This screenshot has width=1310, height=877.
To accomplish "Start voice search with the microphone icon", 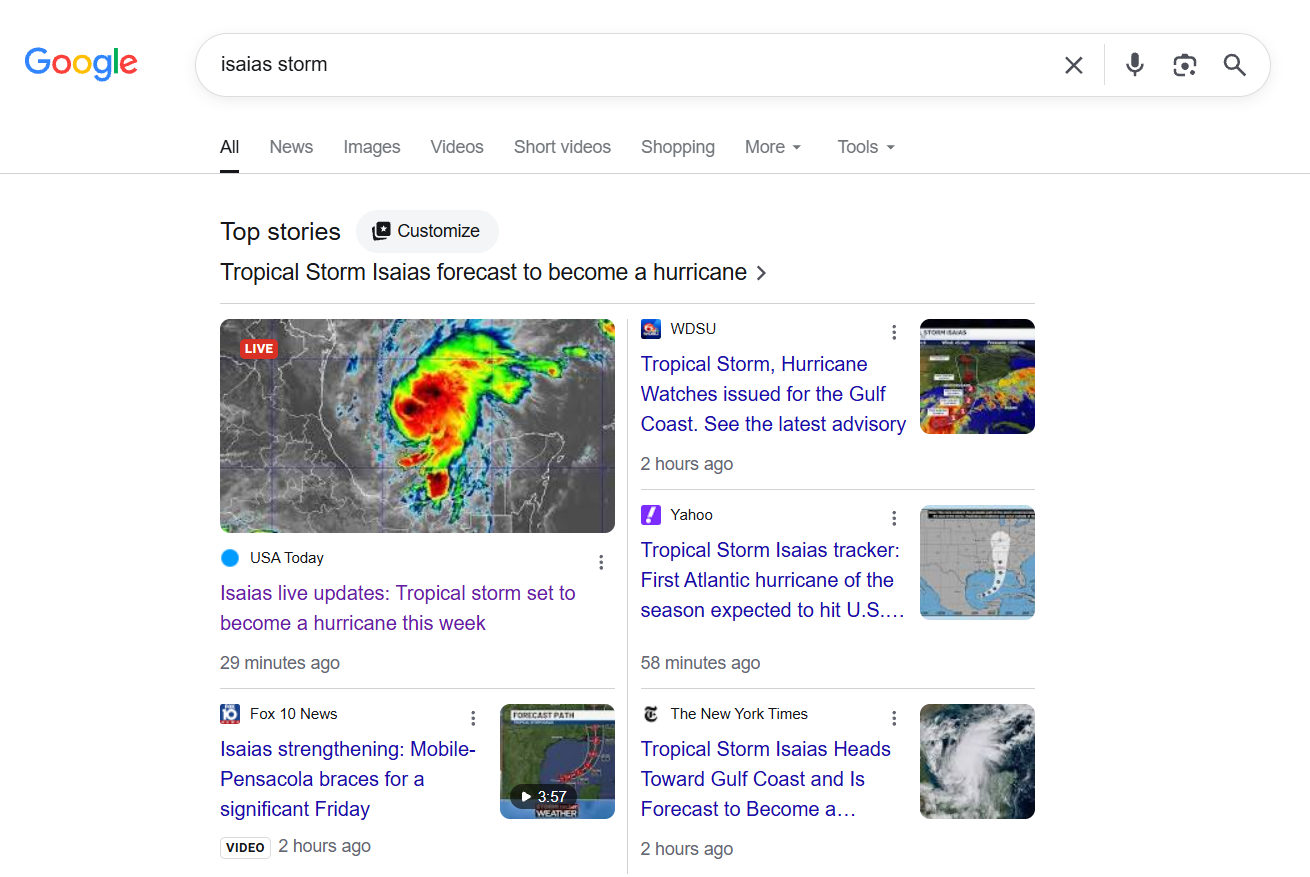I will click(1134, 65).
